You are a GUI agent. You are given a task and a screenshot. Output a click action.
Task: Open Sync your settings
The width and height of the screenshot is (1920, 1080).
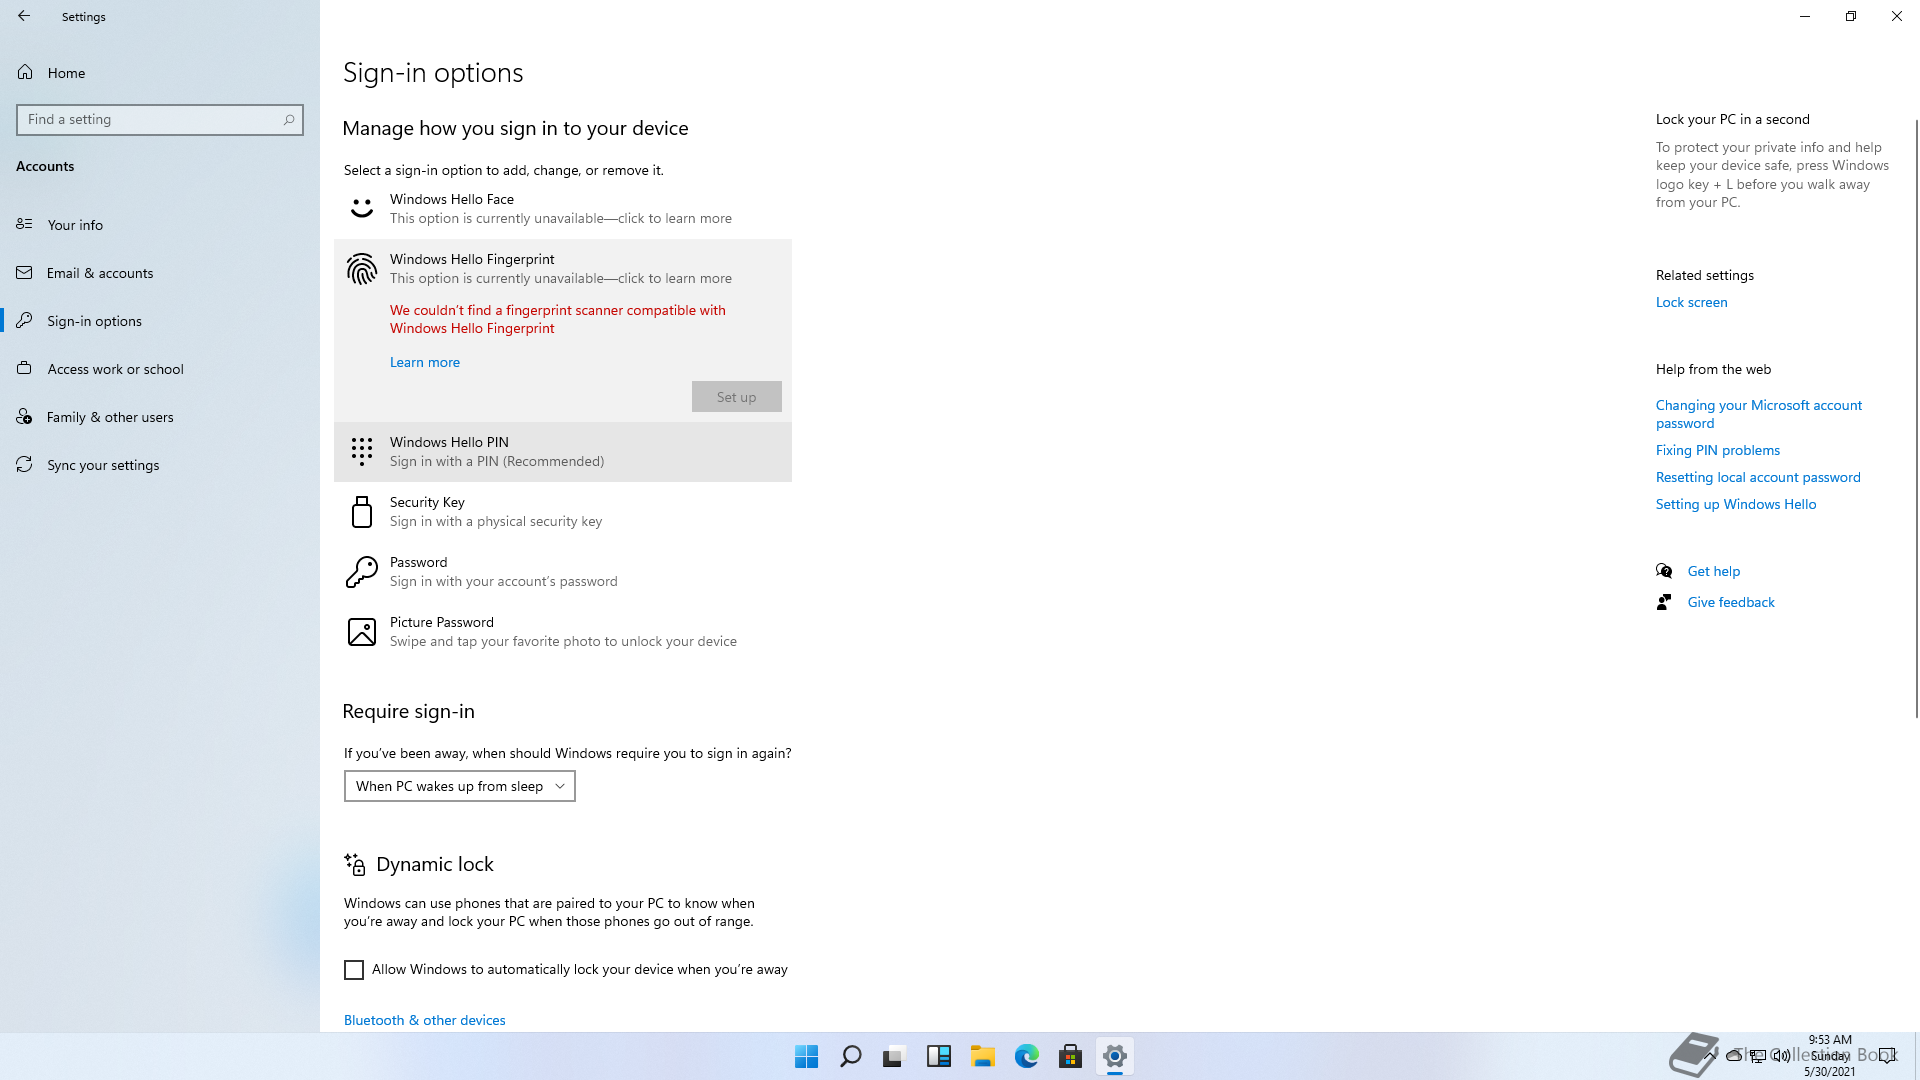(160, 465)
